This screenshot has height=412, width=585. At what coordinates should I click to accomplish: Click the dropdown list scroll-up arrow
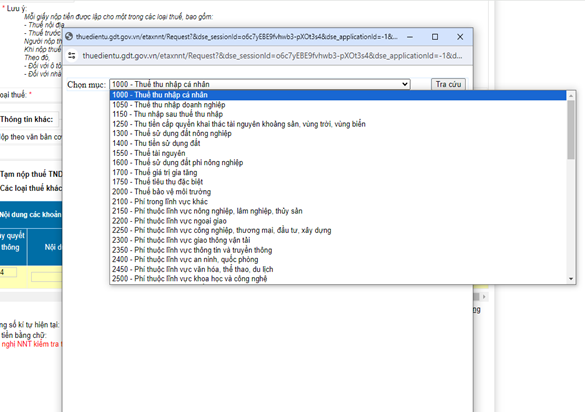click(571, 96)
